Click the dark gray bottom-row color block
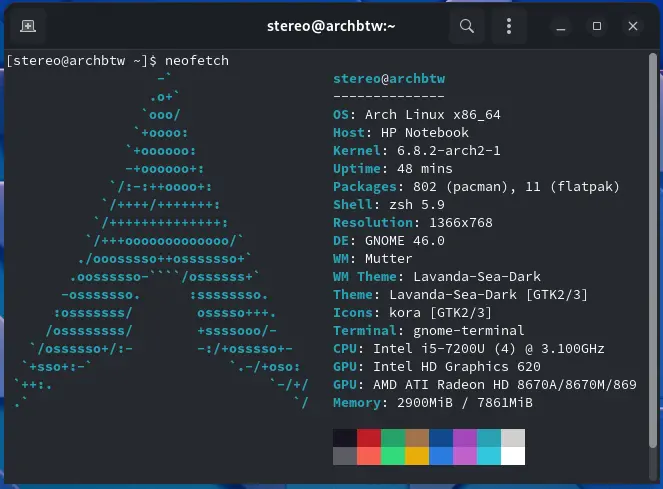The width and height of the screenshot is (663, 489). pyautogui.click(x=345, y=456)
